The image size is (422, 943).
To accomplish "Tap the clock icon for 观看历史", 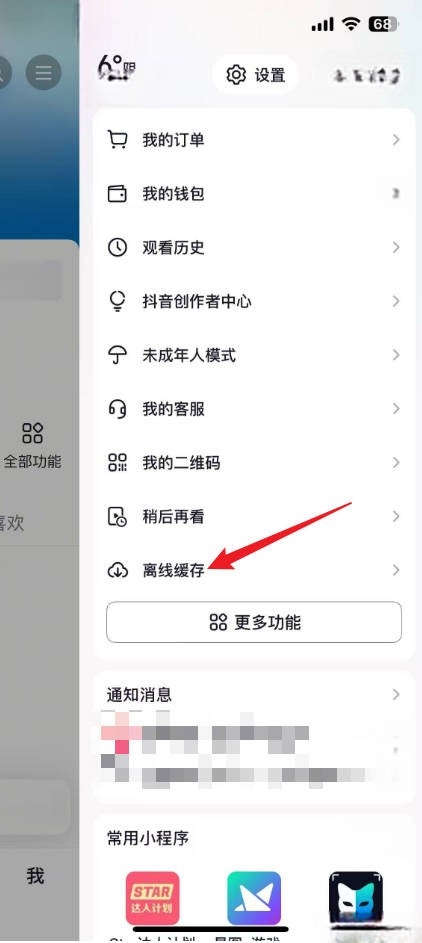I will 117,247.
